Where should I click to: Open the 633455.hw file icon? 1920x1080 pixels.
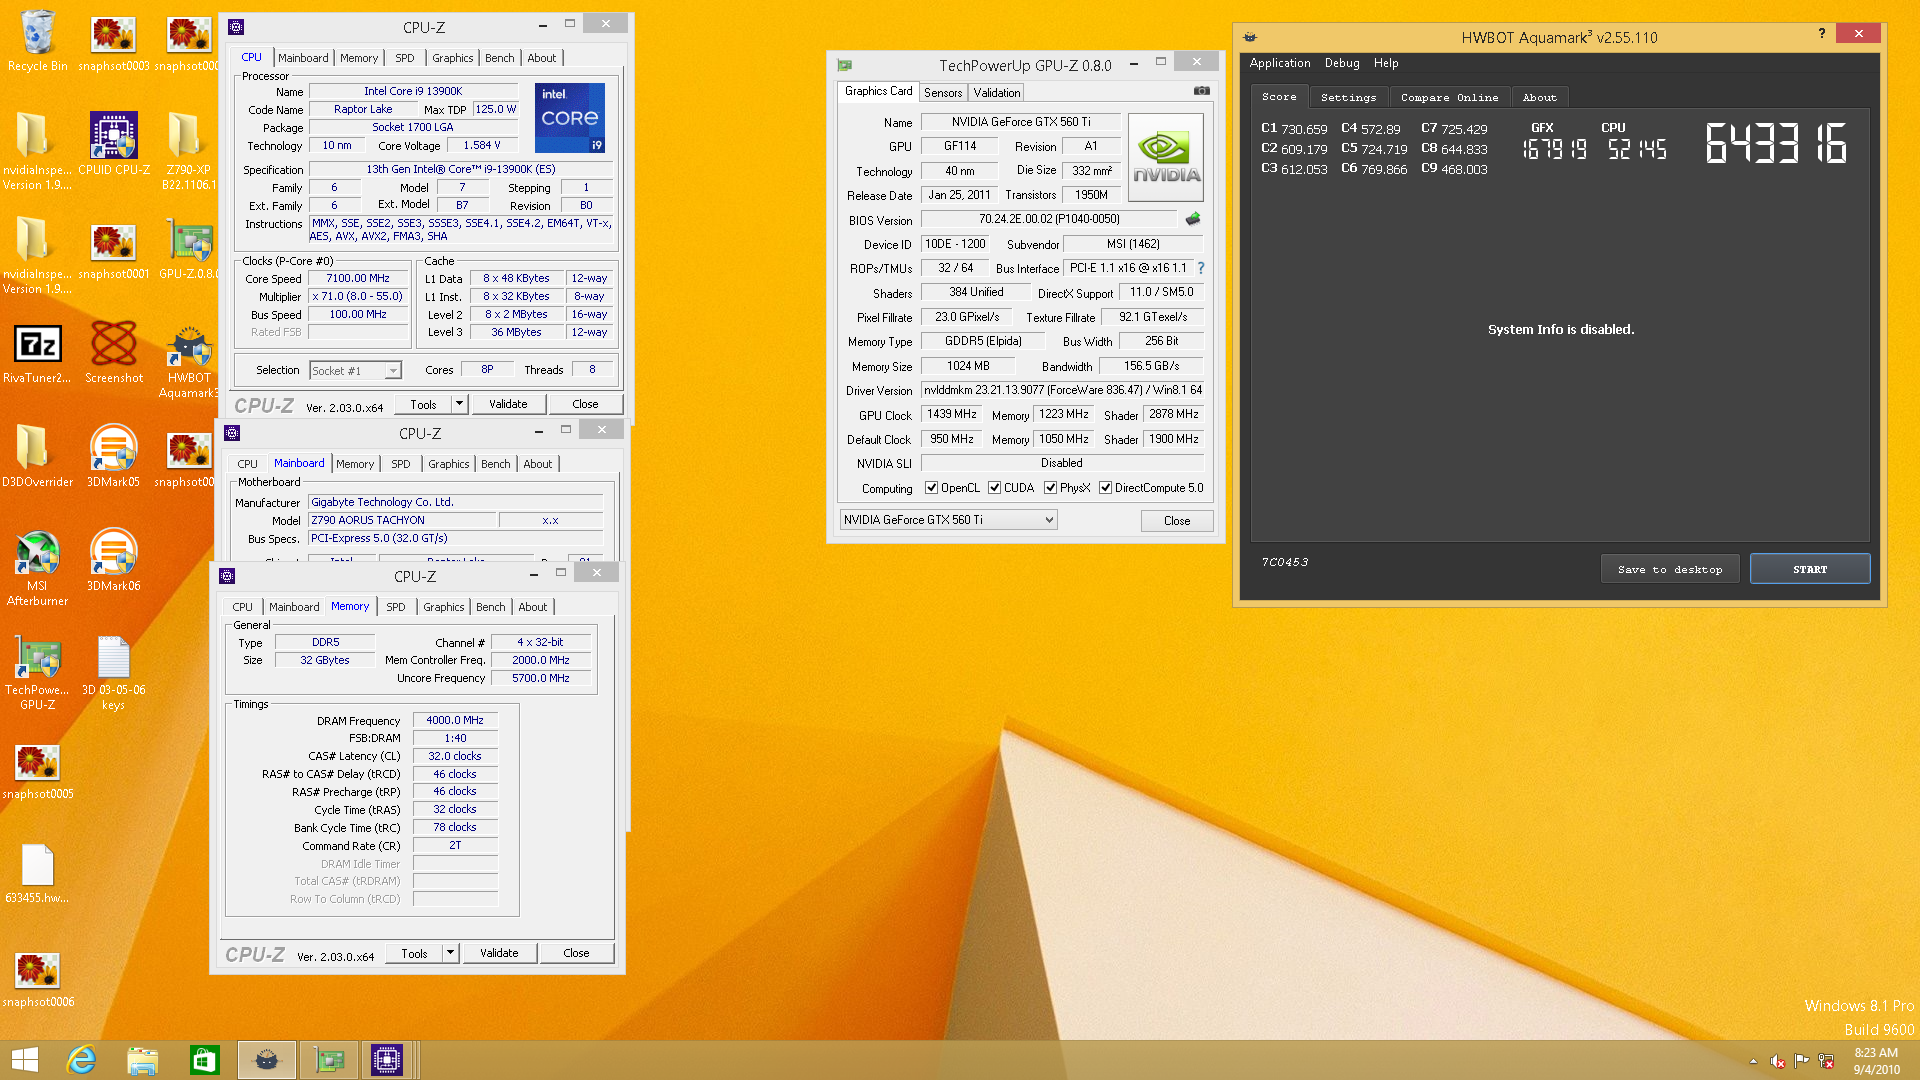[x=37, y=874]
